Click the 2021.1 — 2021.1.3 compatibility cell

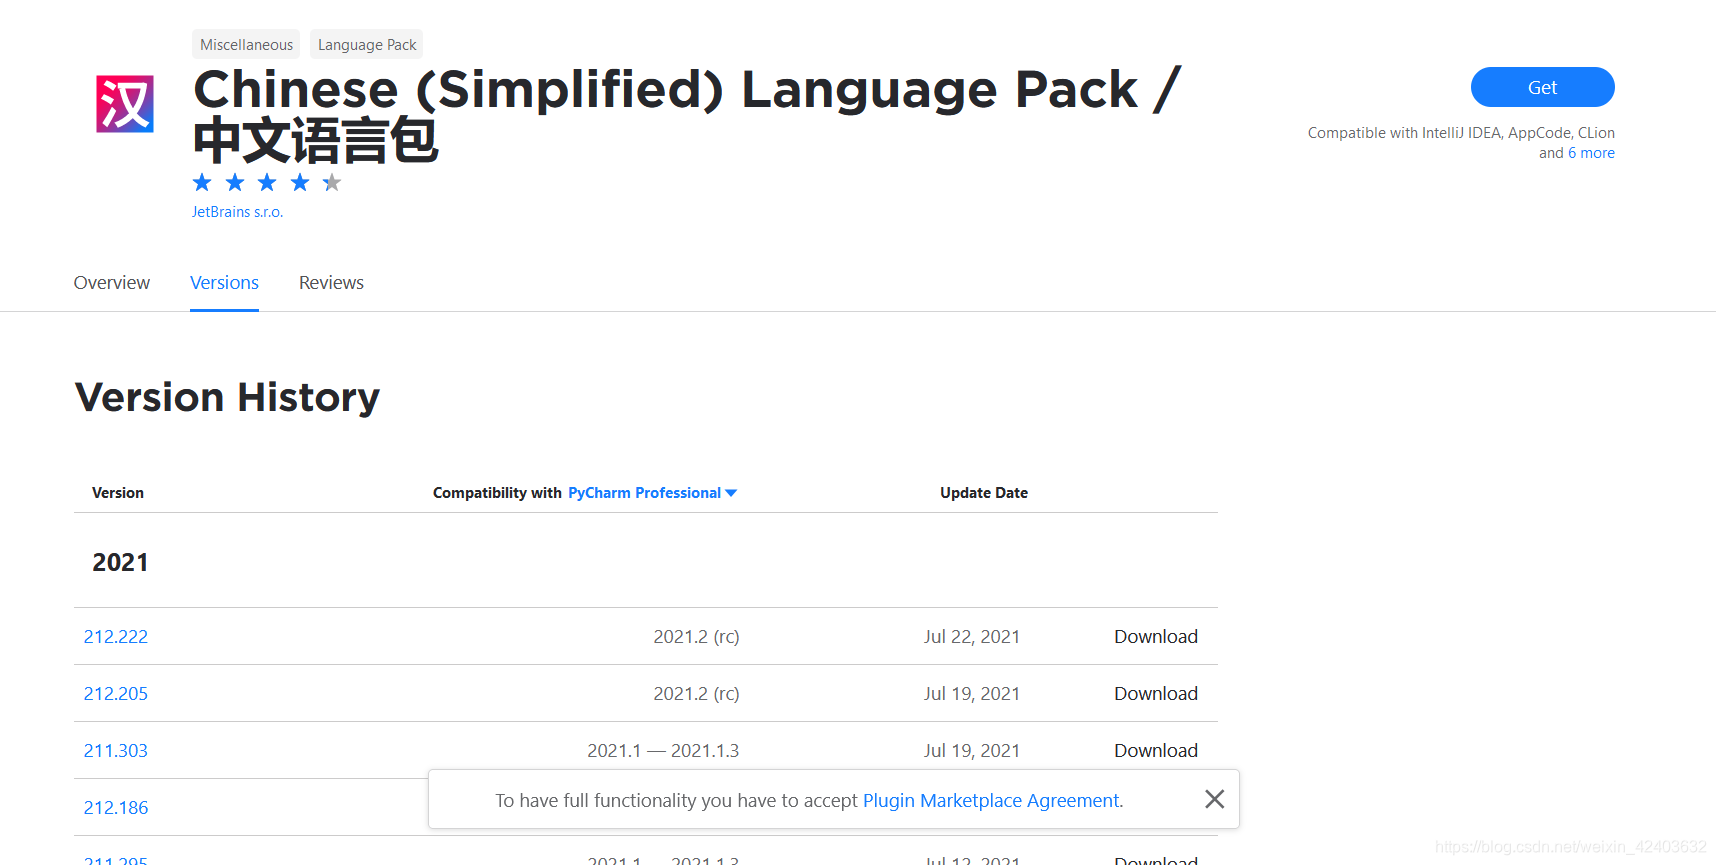pos(663,751)
